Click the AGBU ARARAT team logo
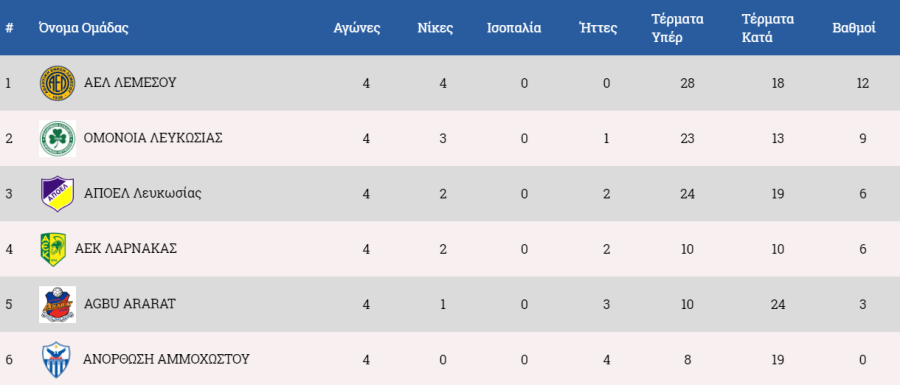The image size is (900, 385). (57, 305)
